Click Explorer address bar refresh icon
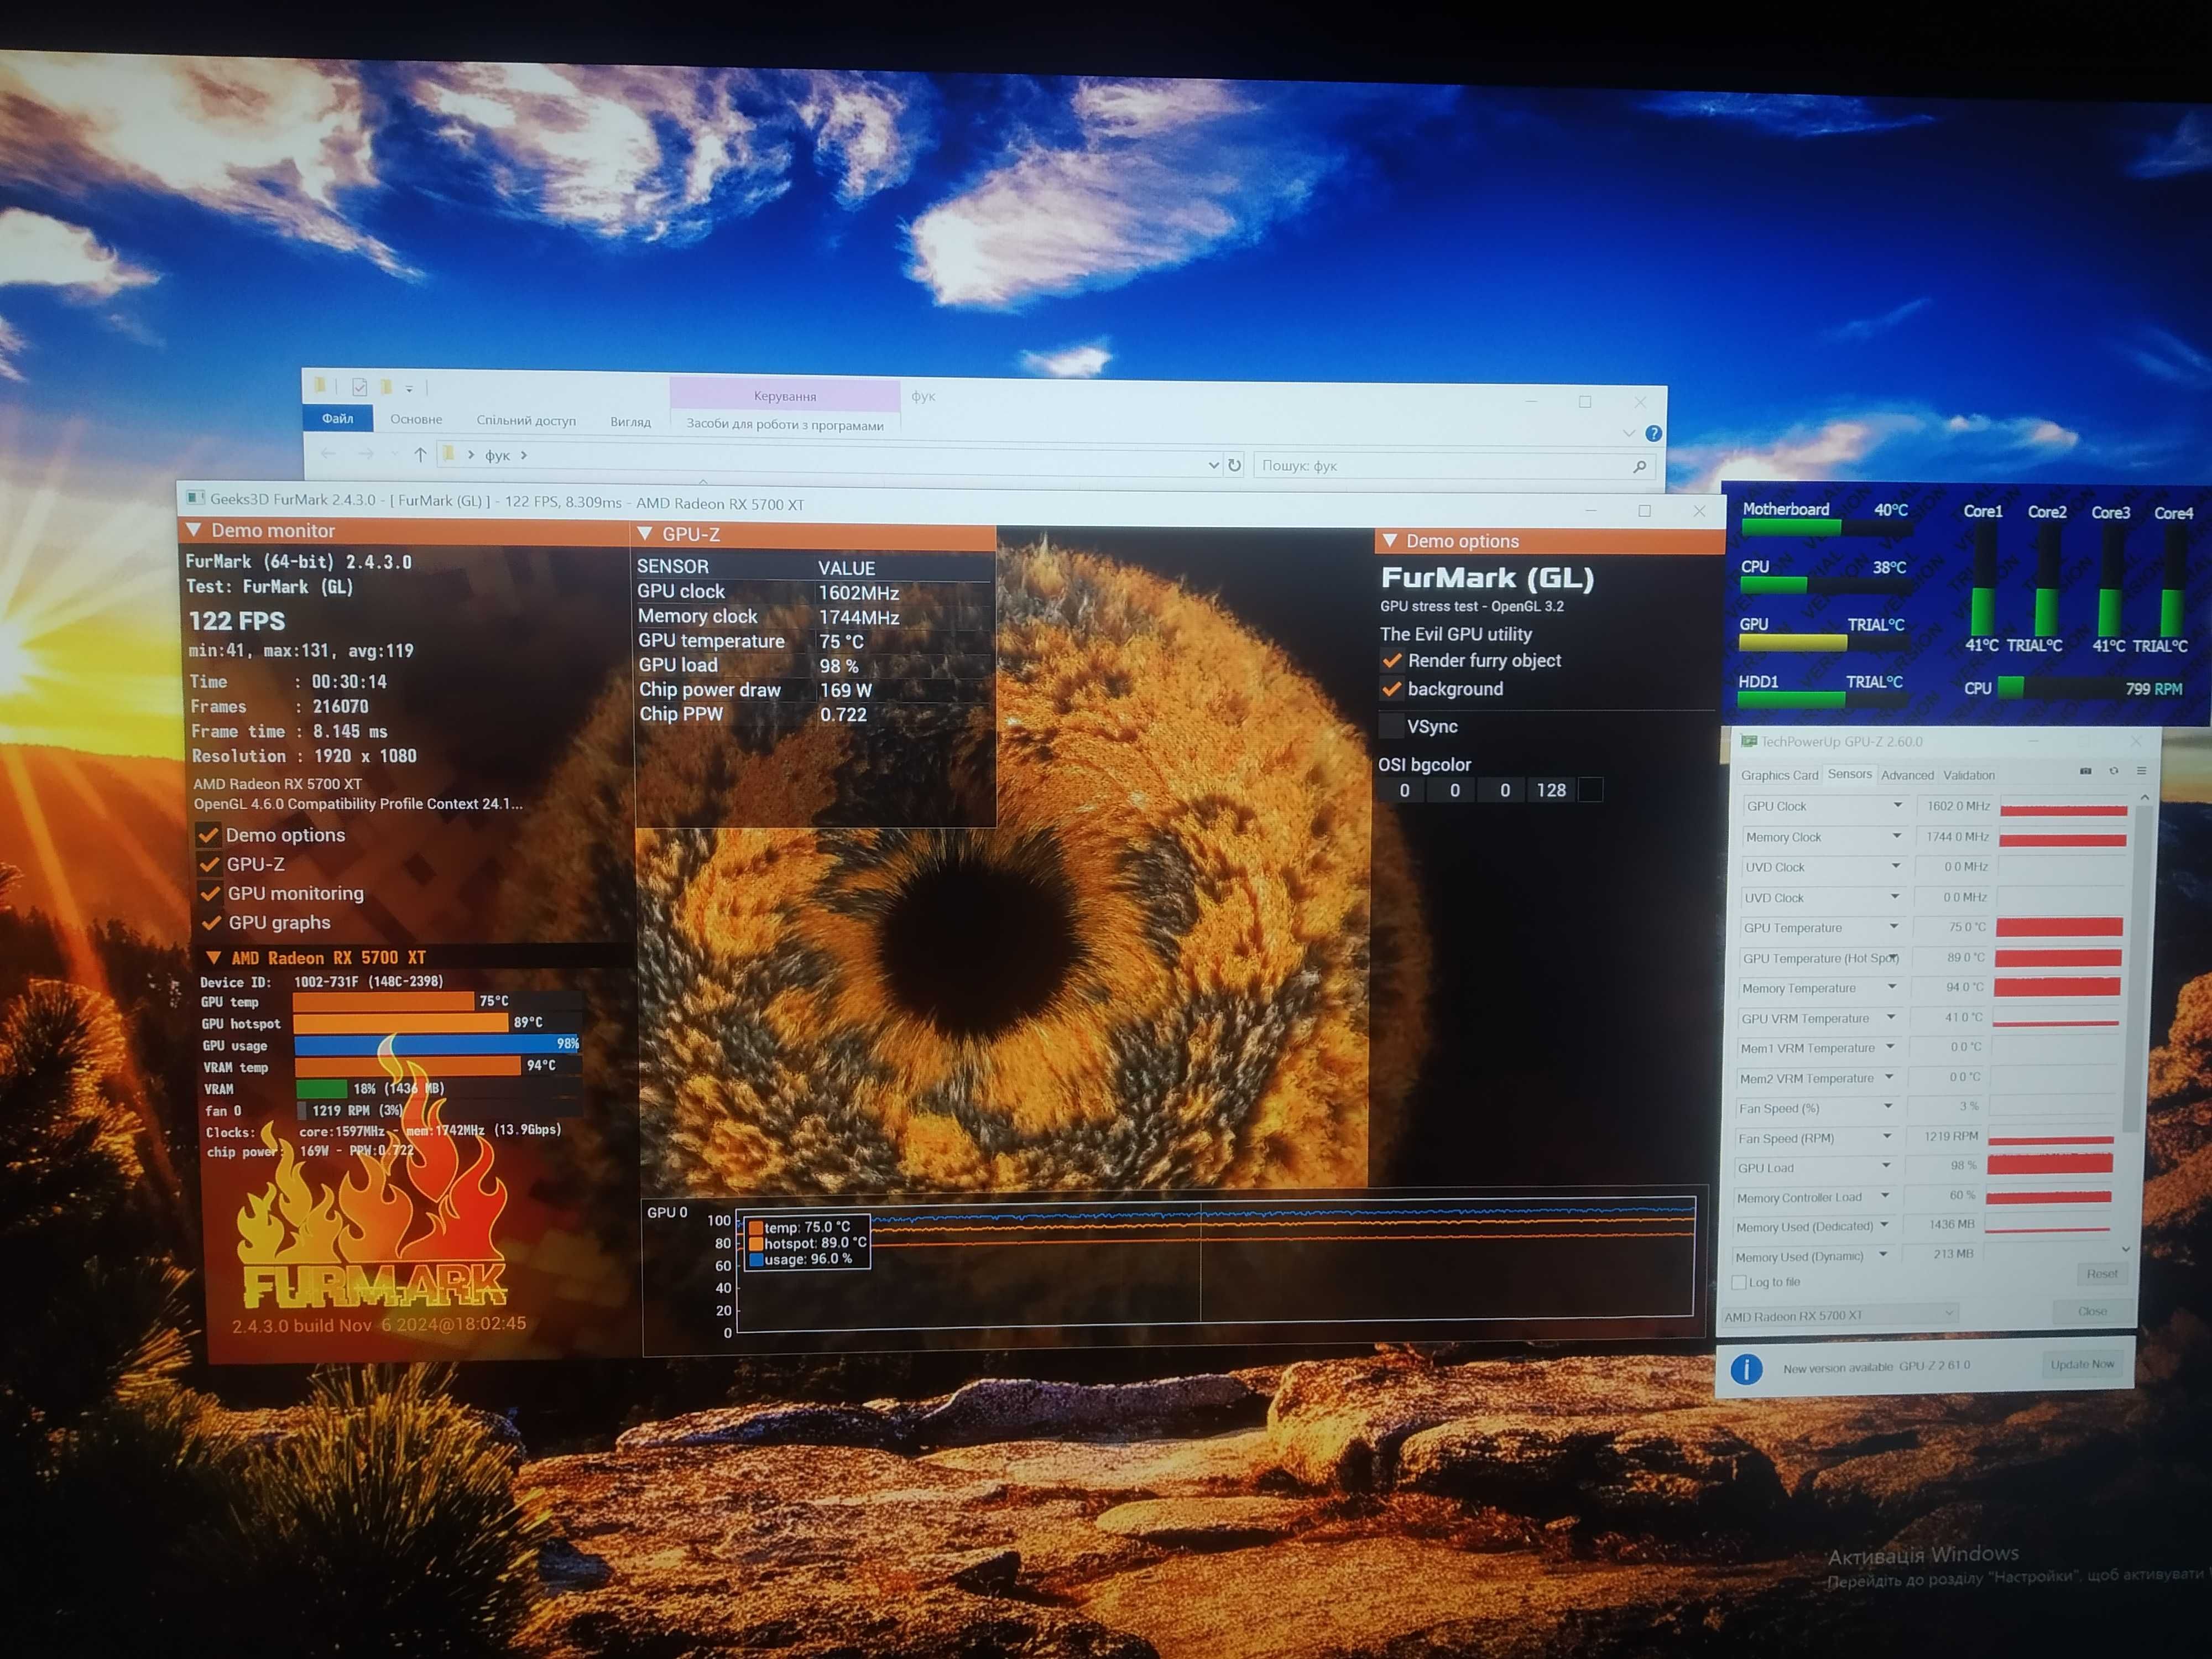This screenshot has height=1659, width=2212. coord(1234,465)
